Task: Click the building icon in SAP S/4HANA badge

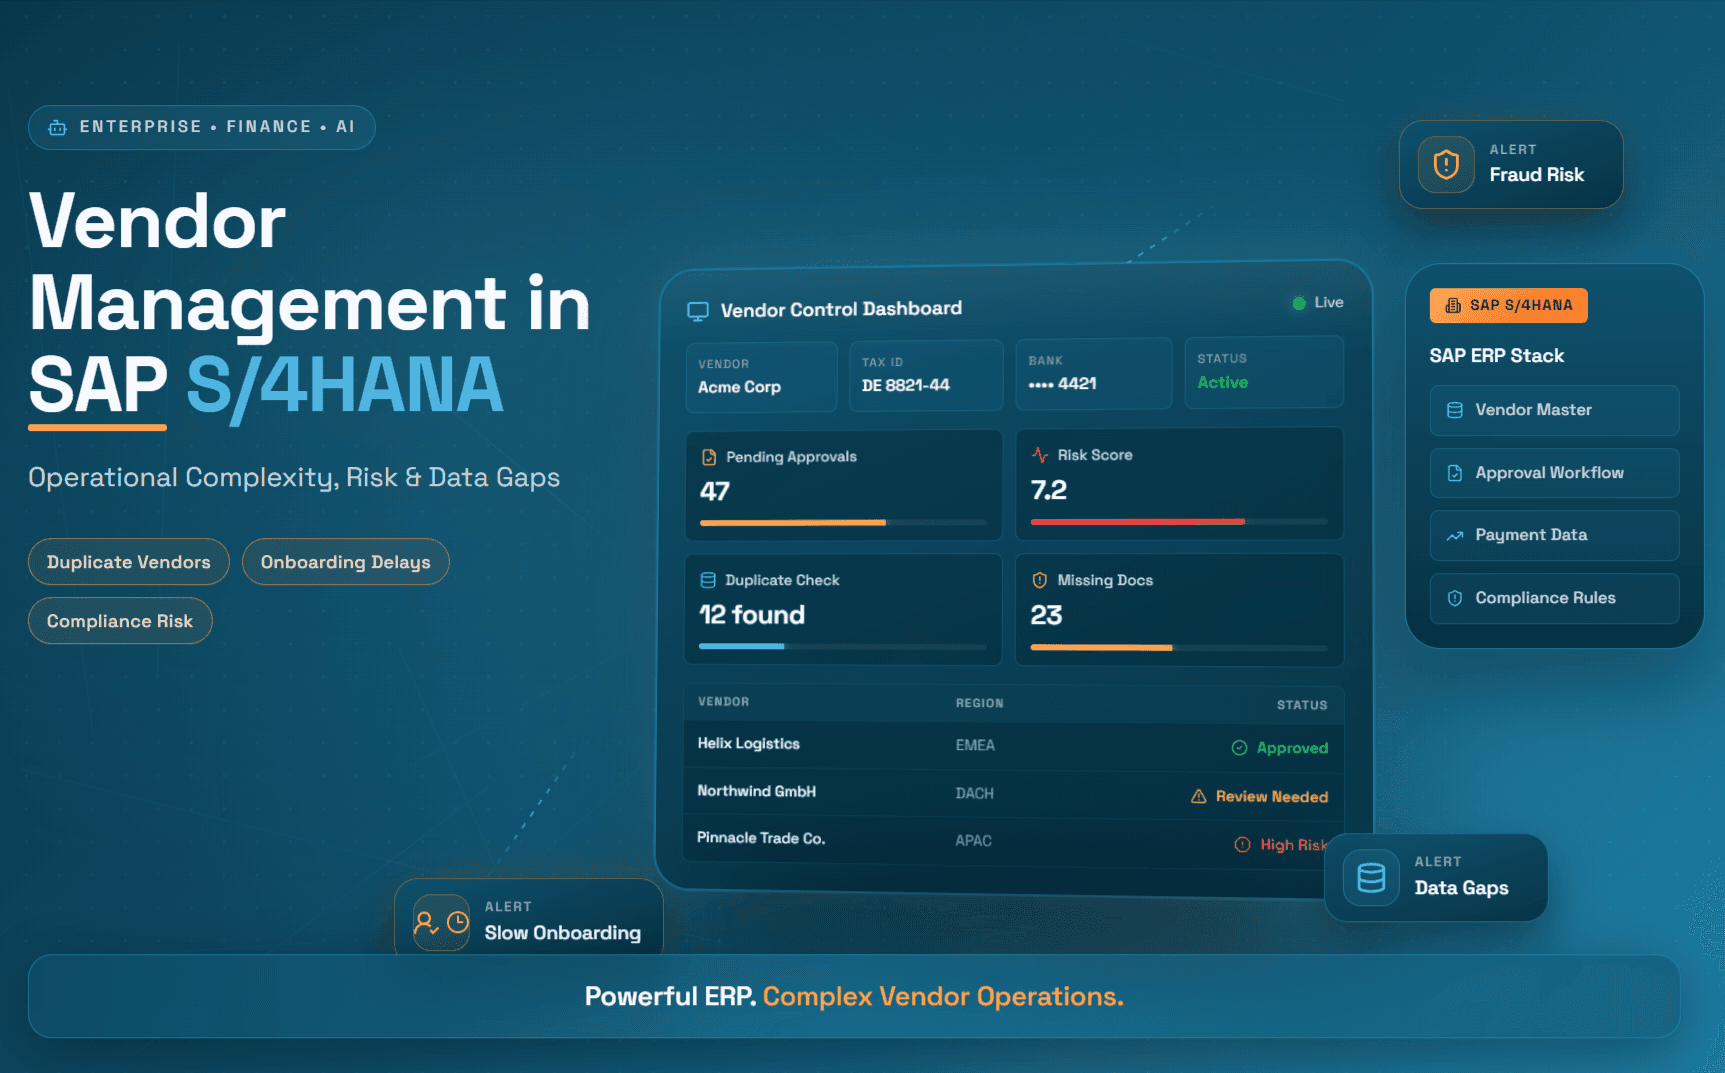Action: (1453, 305)
